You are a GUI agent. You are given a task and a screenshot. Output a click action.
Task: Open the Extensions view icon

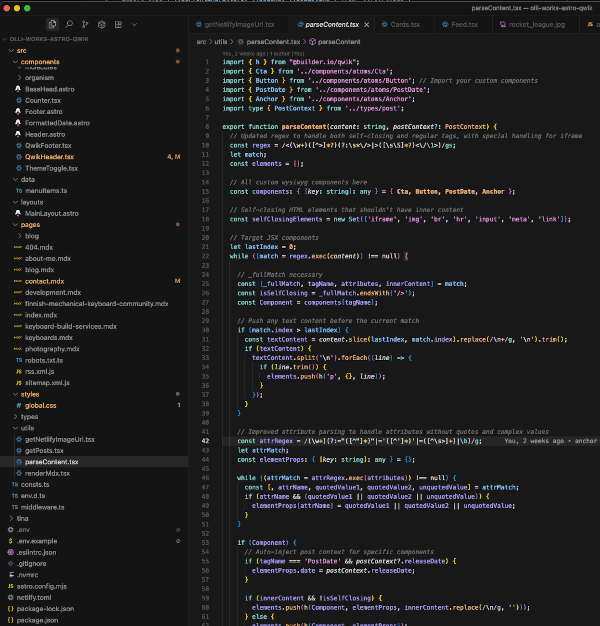click(118, 24)
